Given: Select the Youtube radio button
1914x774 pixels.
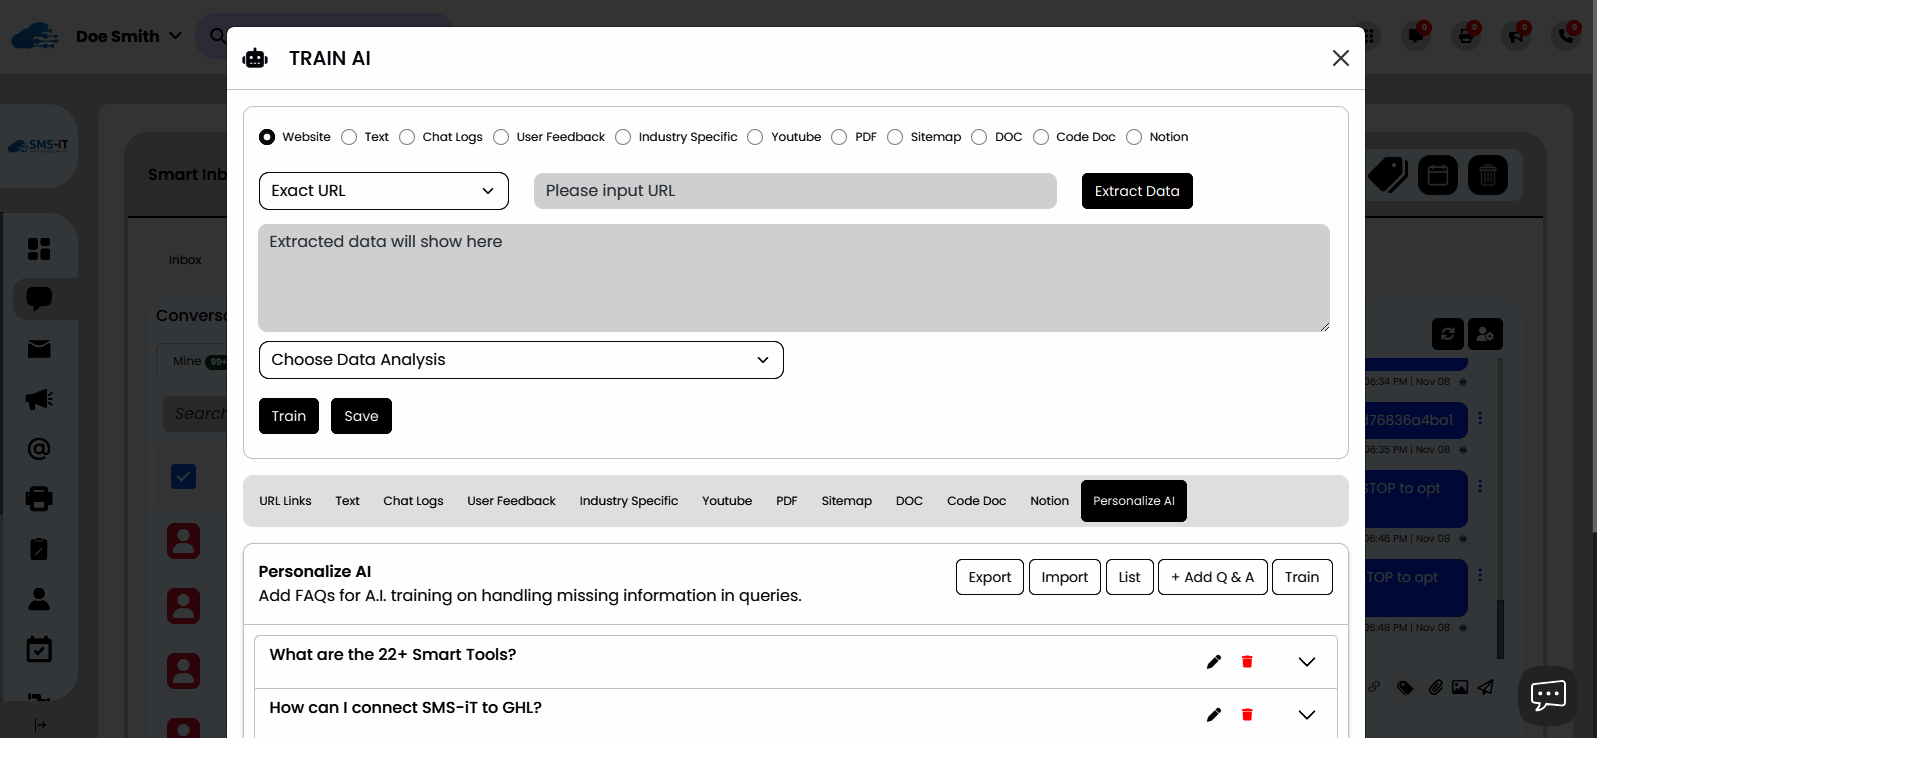Looking at the screenshot, I should point(755,137).
